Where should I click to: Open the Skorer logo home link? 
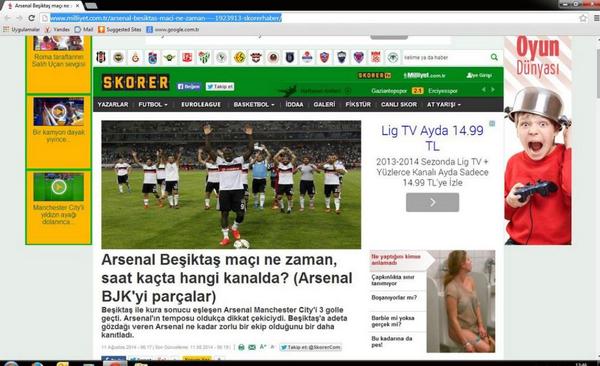(135, 82)
